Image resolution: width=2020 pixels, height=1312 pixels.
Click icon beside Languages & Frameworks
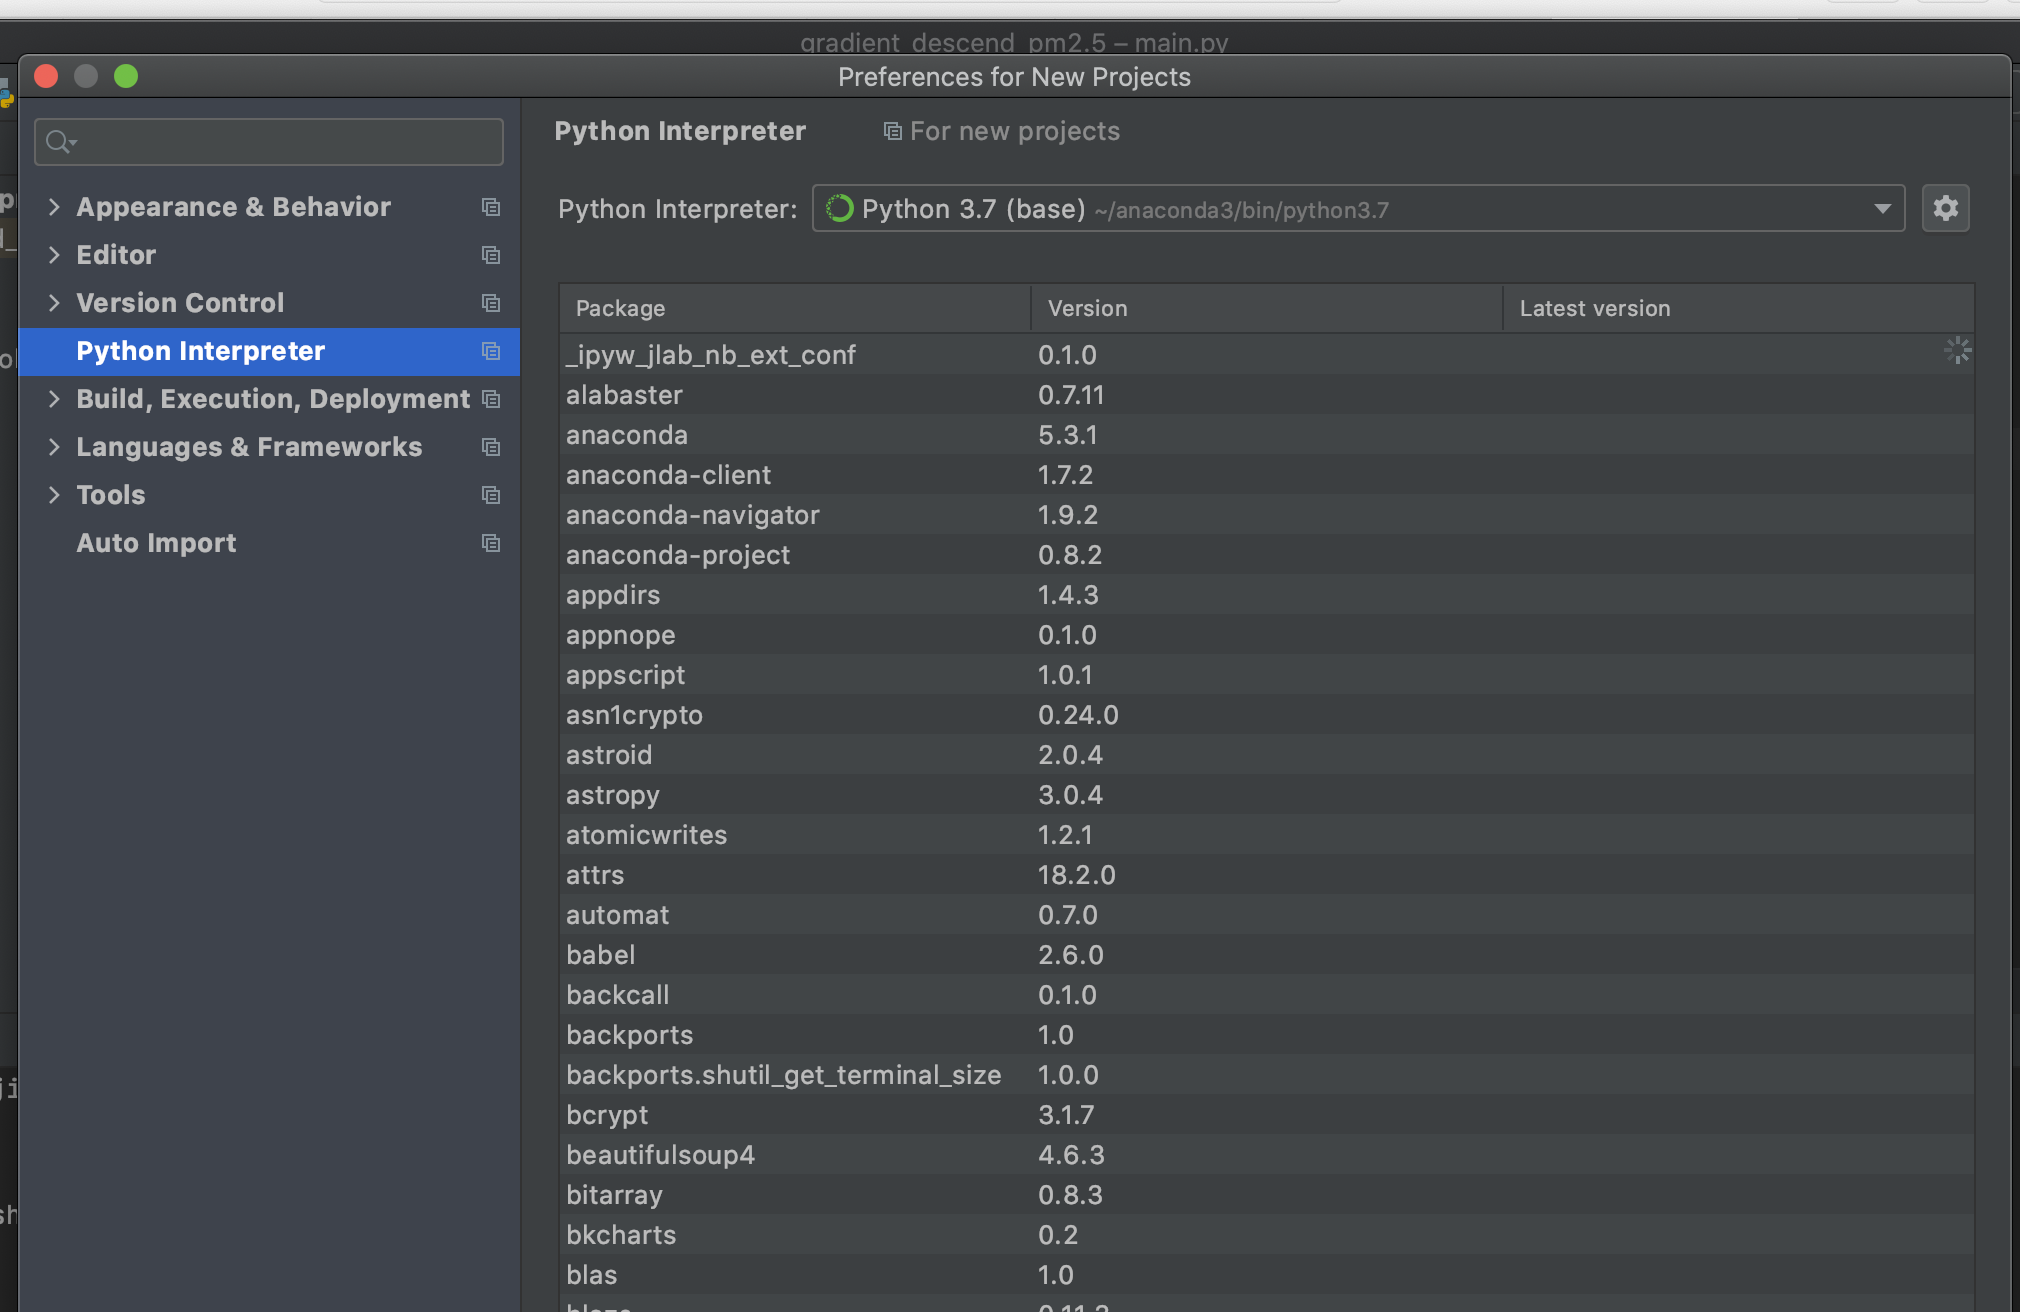tap(490, 447)
